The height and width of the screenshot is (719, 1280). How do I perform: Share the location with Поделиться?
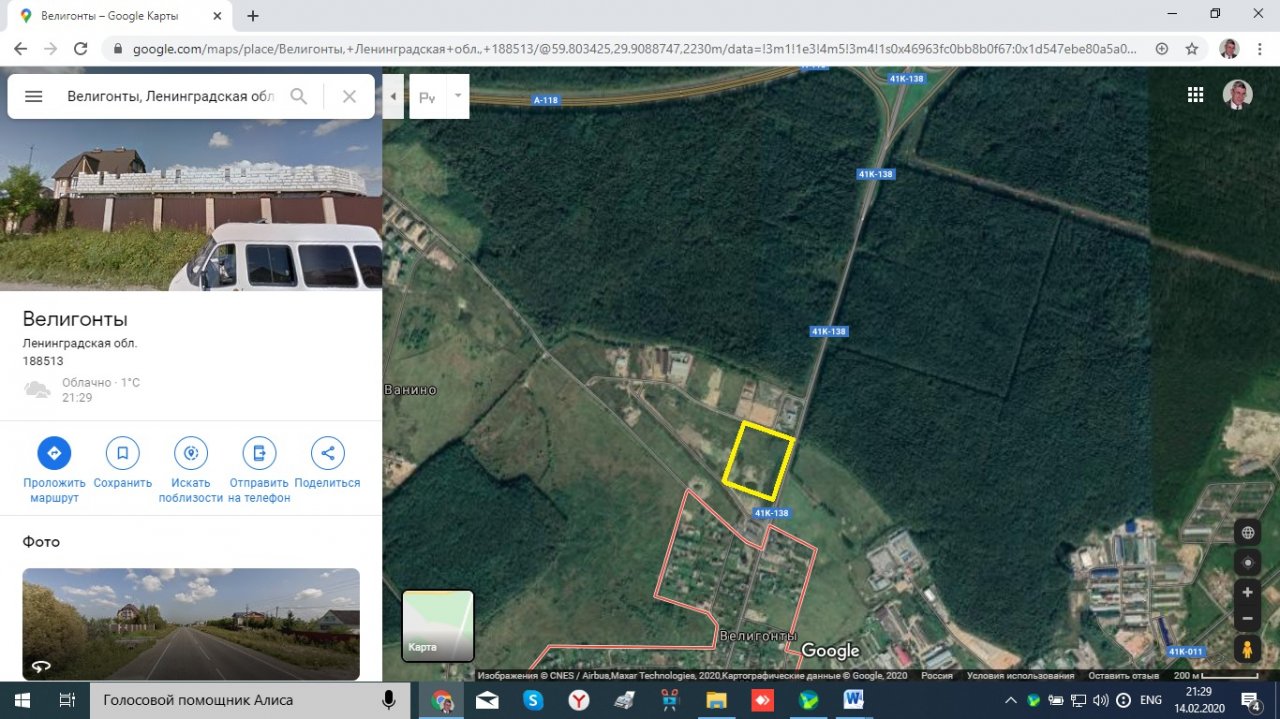point(327,453)
